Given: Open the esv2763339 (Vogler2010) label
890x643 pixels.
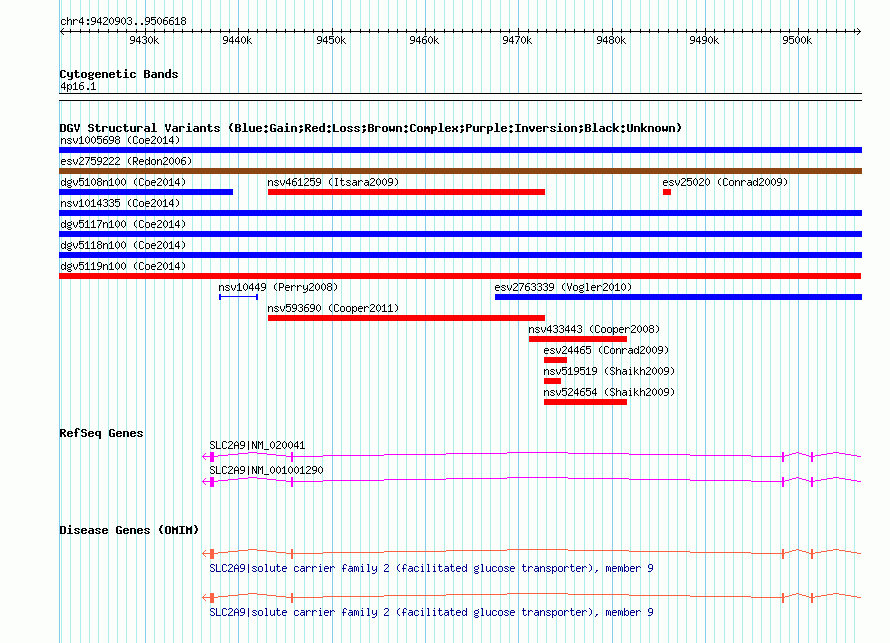Looking at the screenshot, I should click(563, 287).
